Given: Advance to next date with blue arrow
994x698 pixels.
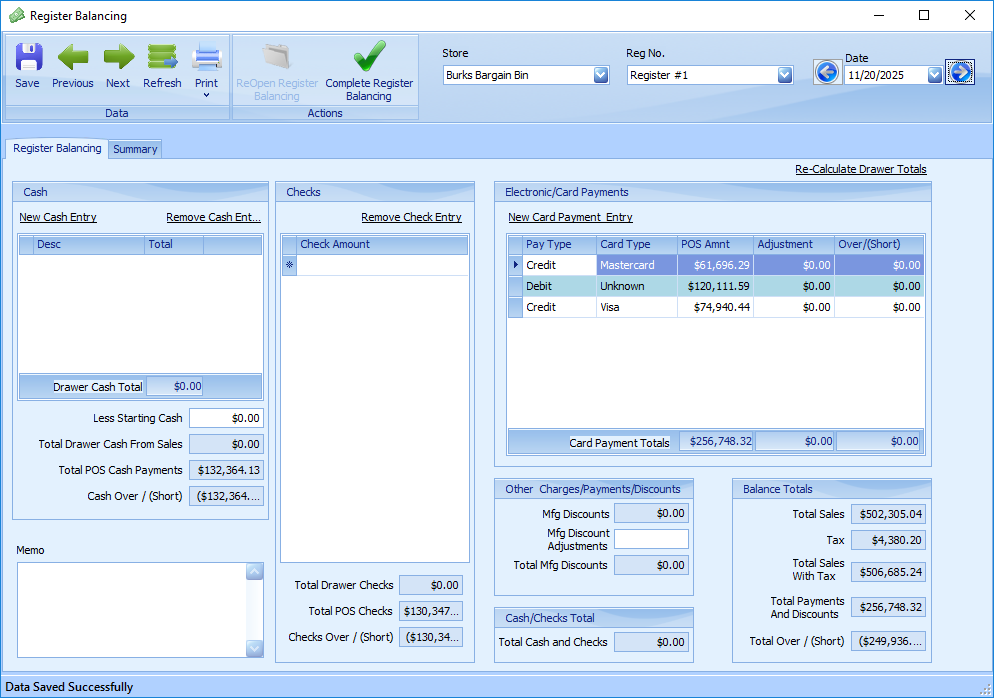Looking at the screenshot, I should pyautogui.click(x=960, y=73).
